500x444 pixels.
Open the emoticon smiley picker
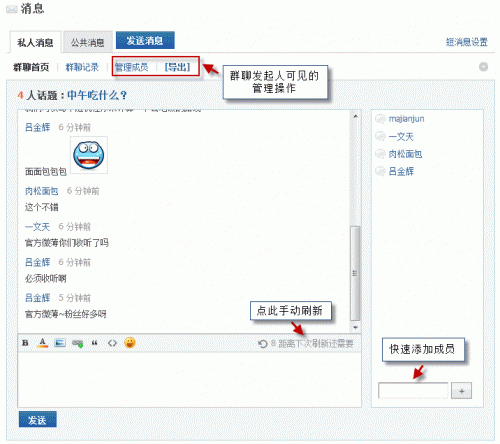coord(130,343)
